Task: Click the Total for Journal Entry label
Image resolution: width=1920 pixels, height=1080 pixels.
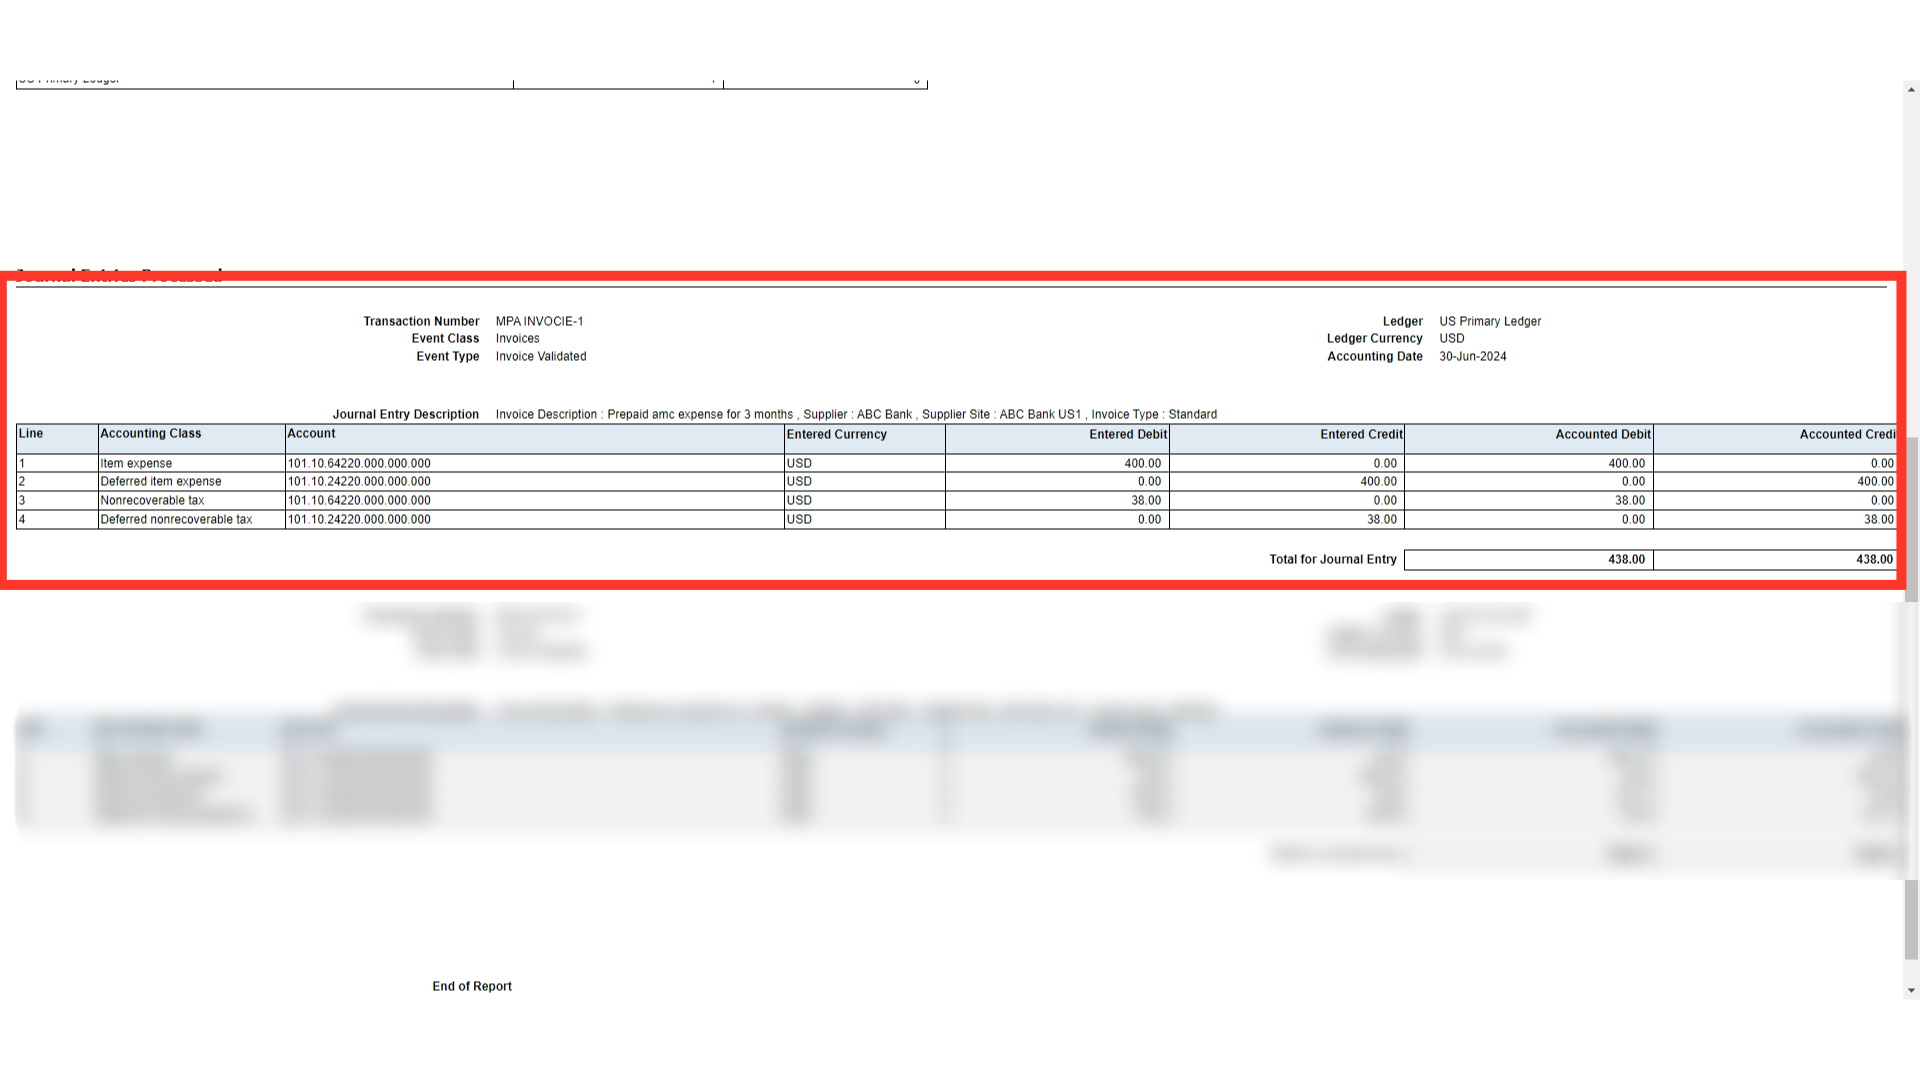Action: click(x=1333, y=559)
